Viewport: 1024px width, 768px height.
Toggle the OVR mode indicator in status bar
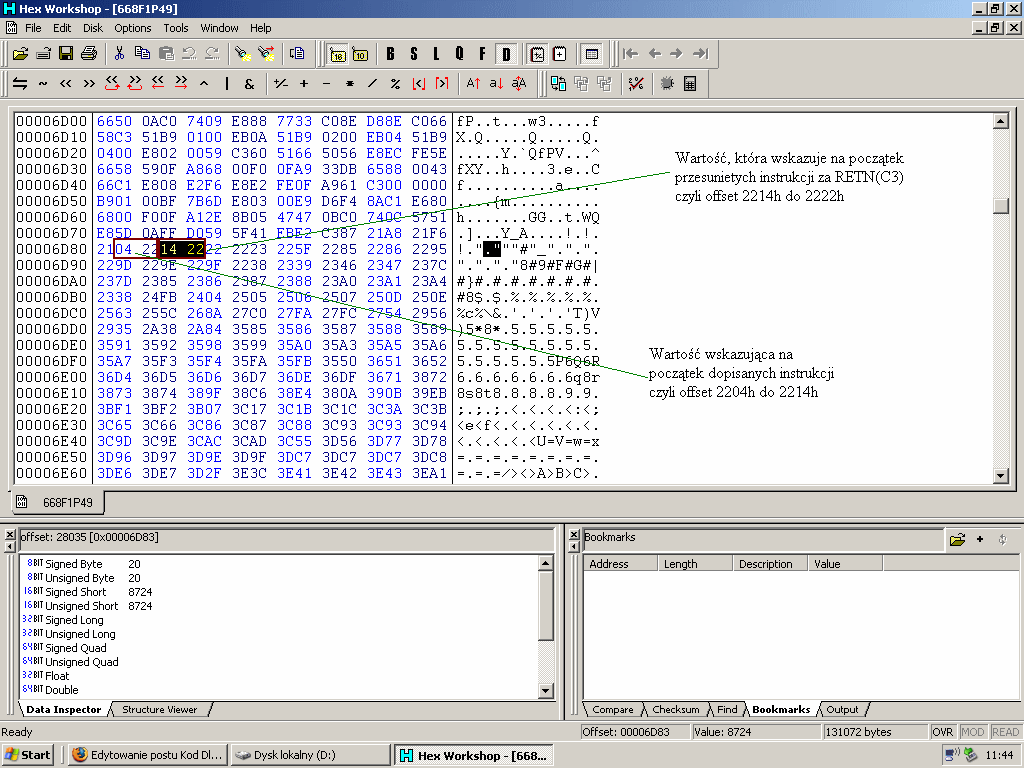click(943, 732)
